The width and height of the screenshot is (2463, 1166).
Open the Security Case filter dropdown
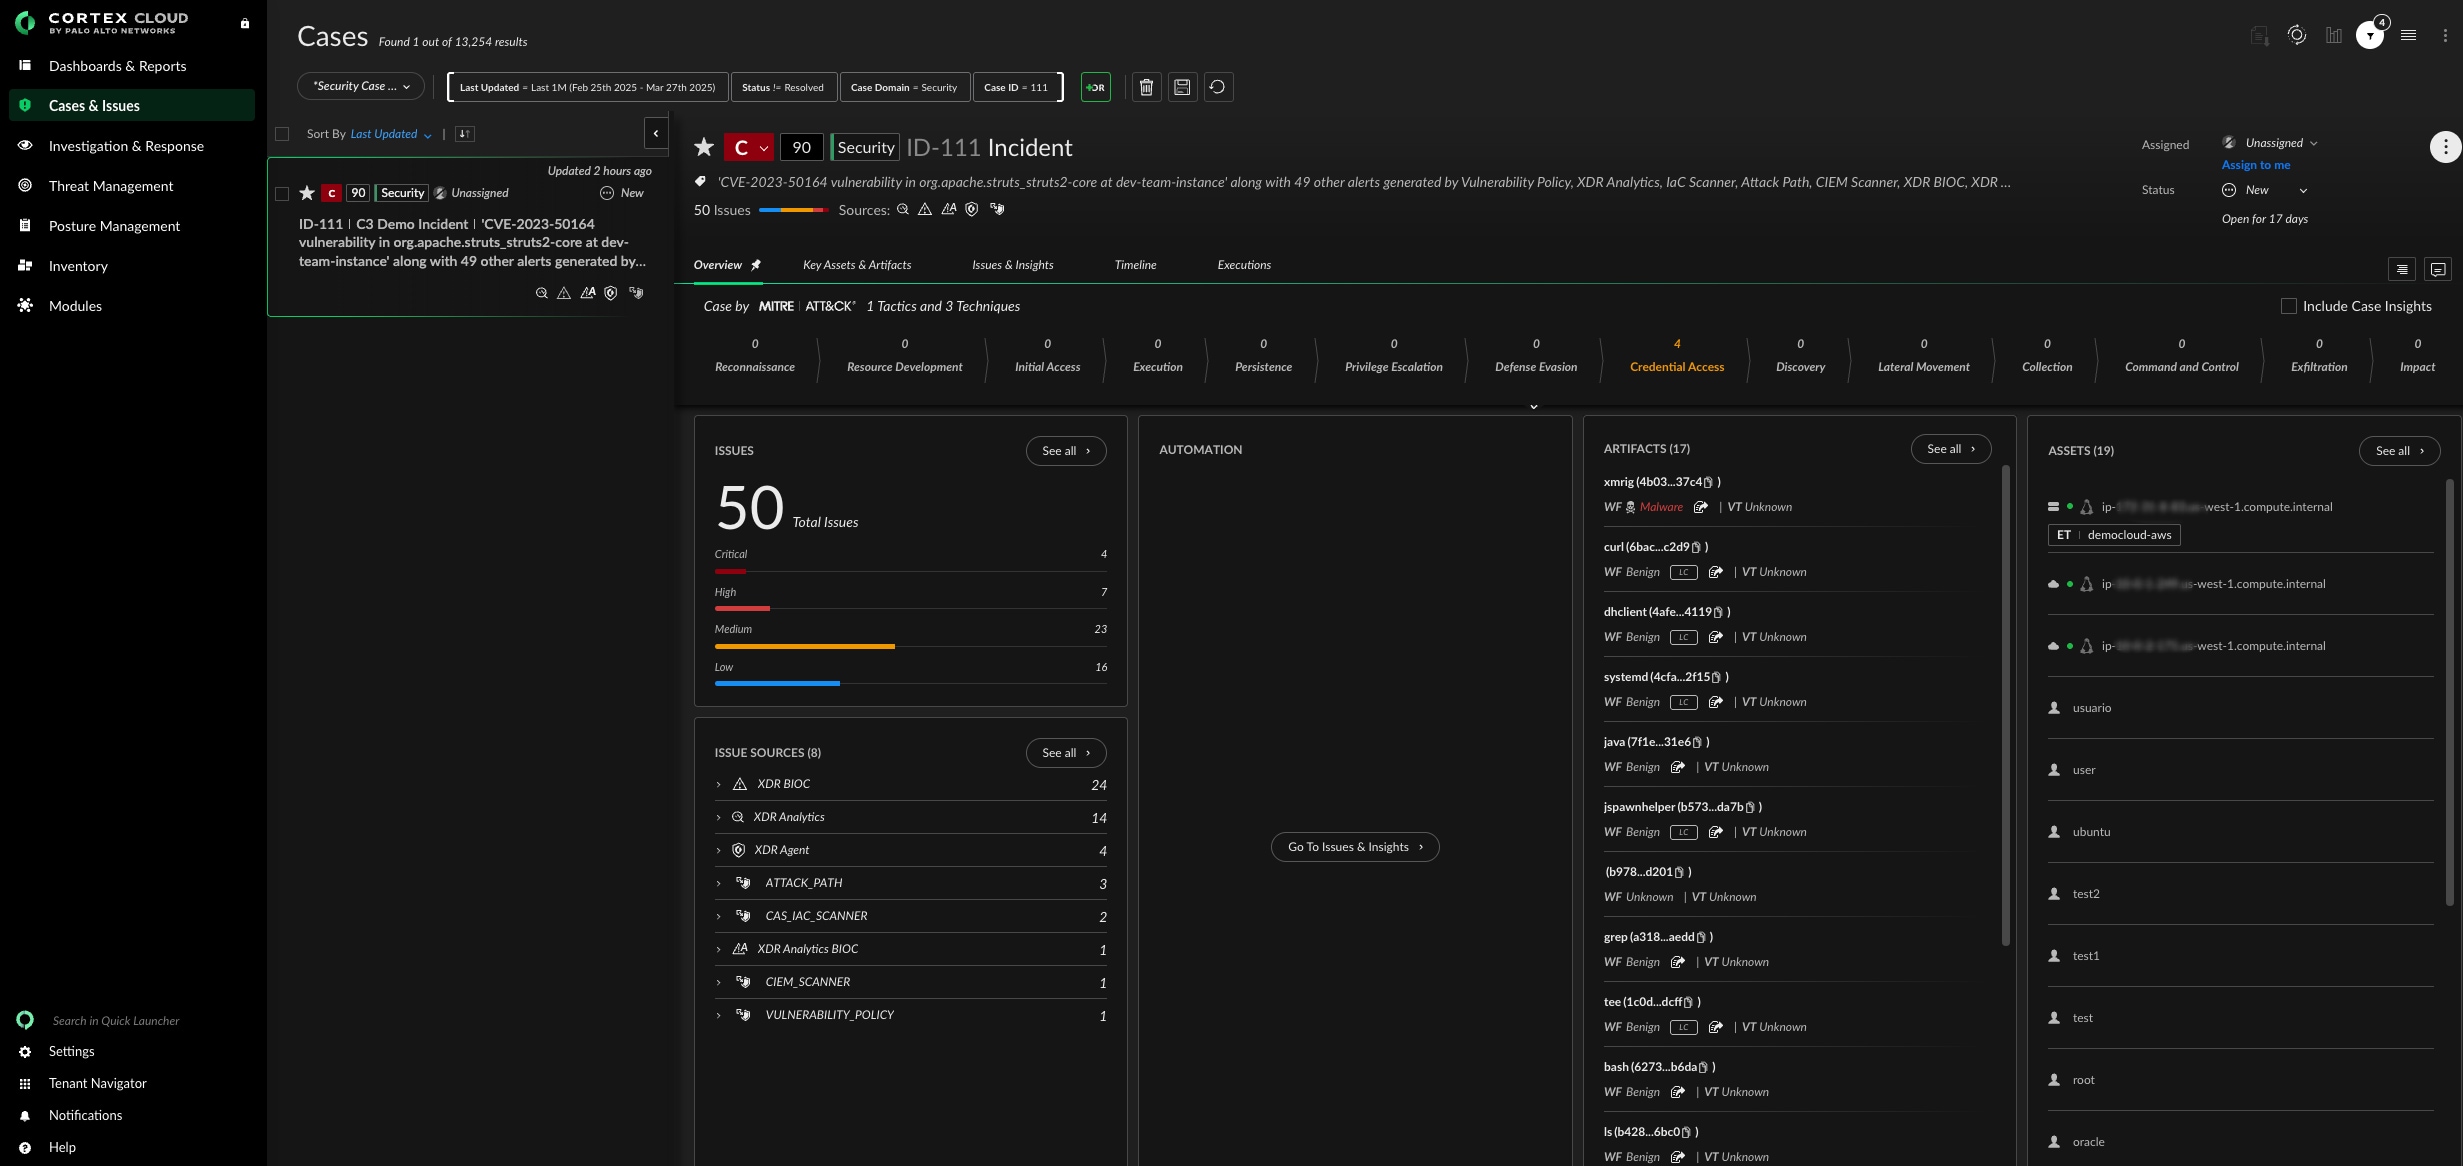tap(361, 86)
